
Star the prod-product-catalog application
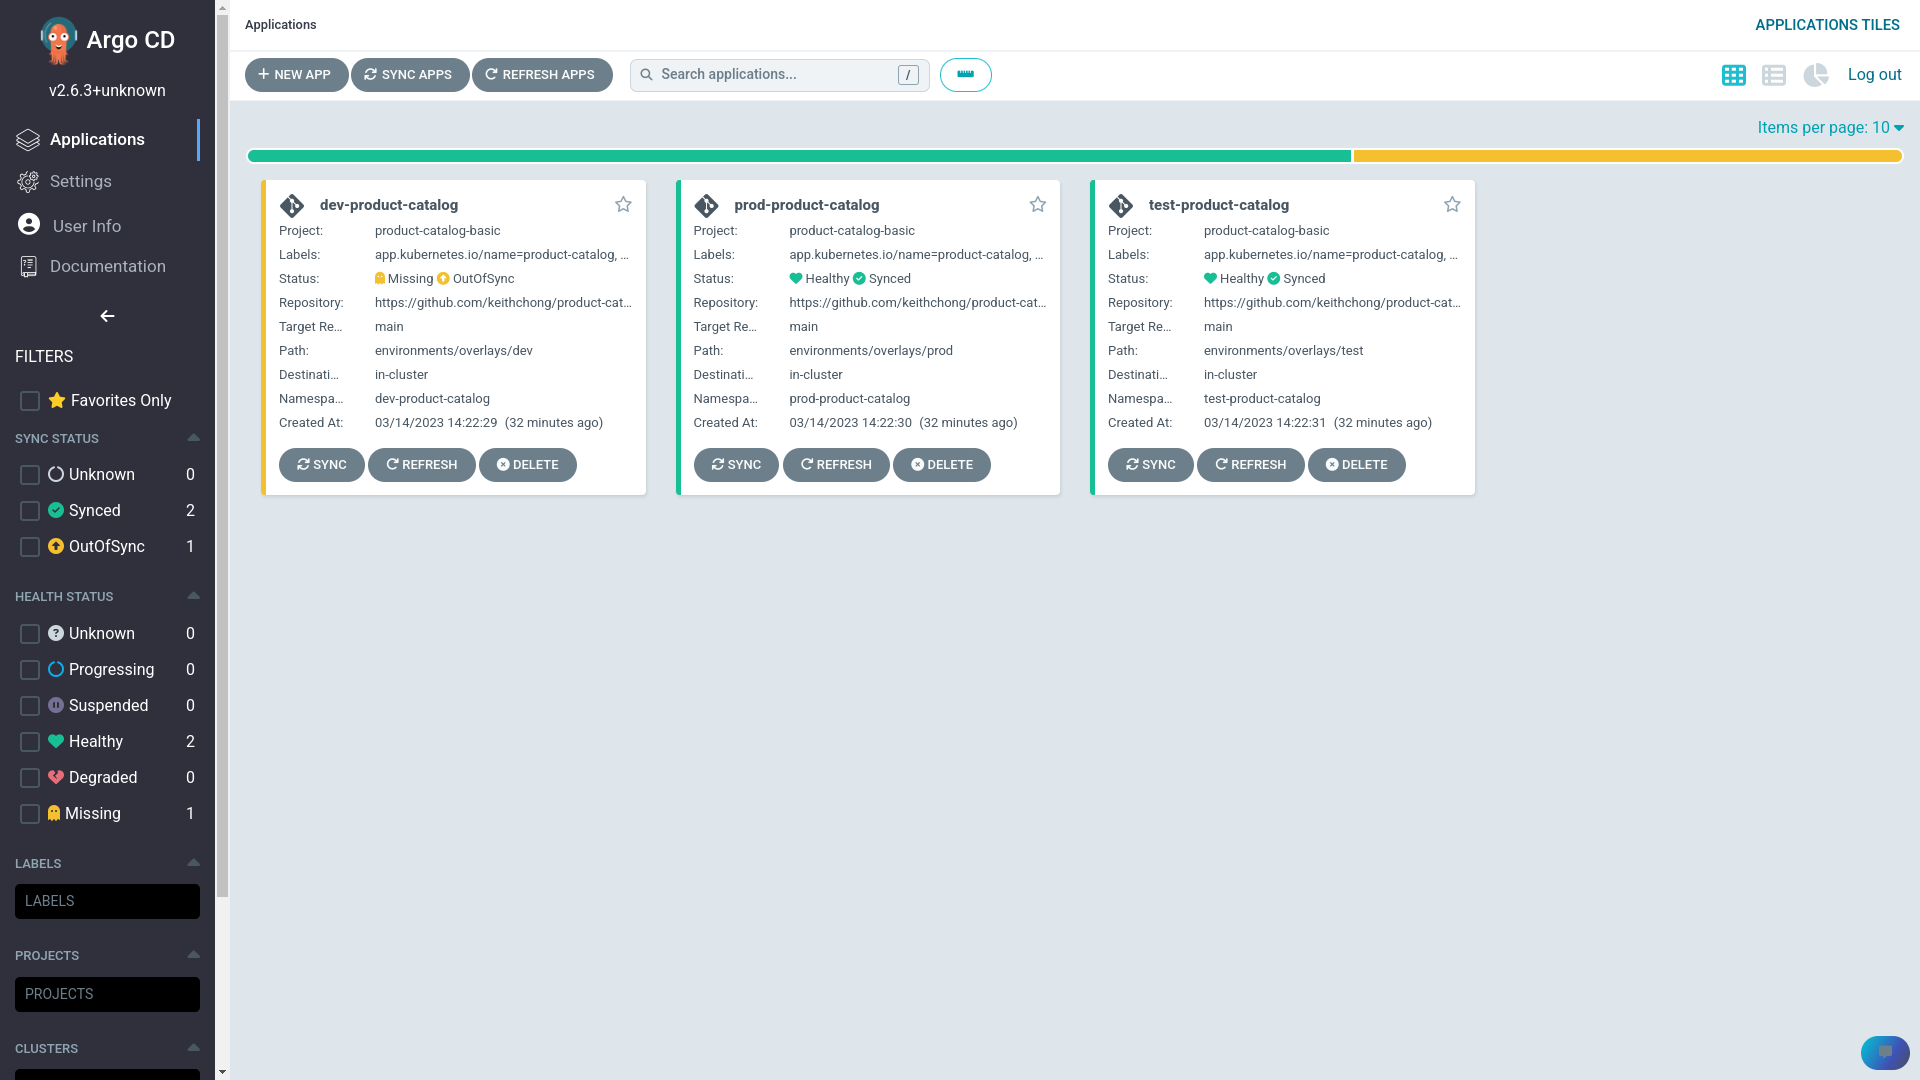(1037, 205)
